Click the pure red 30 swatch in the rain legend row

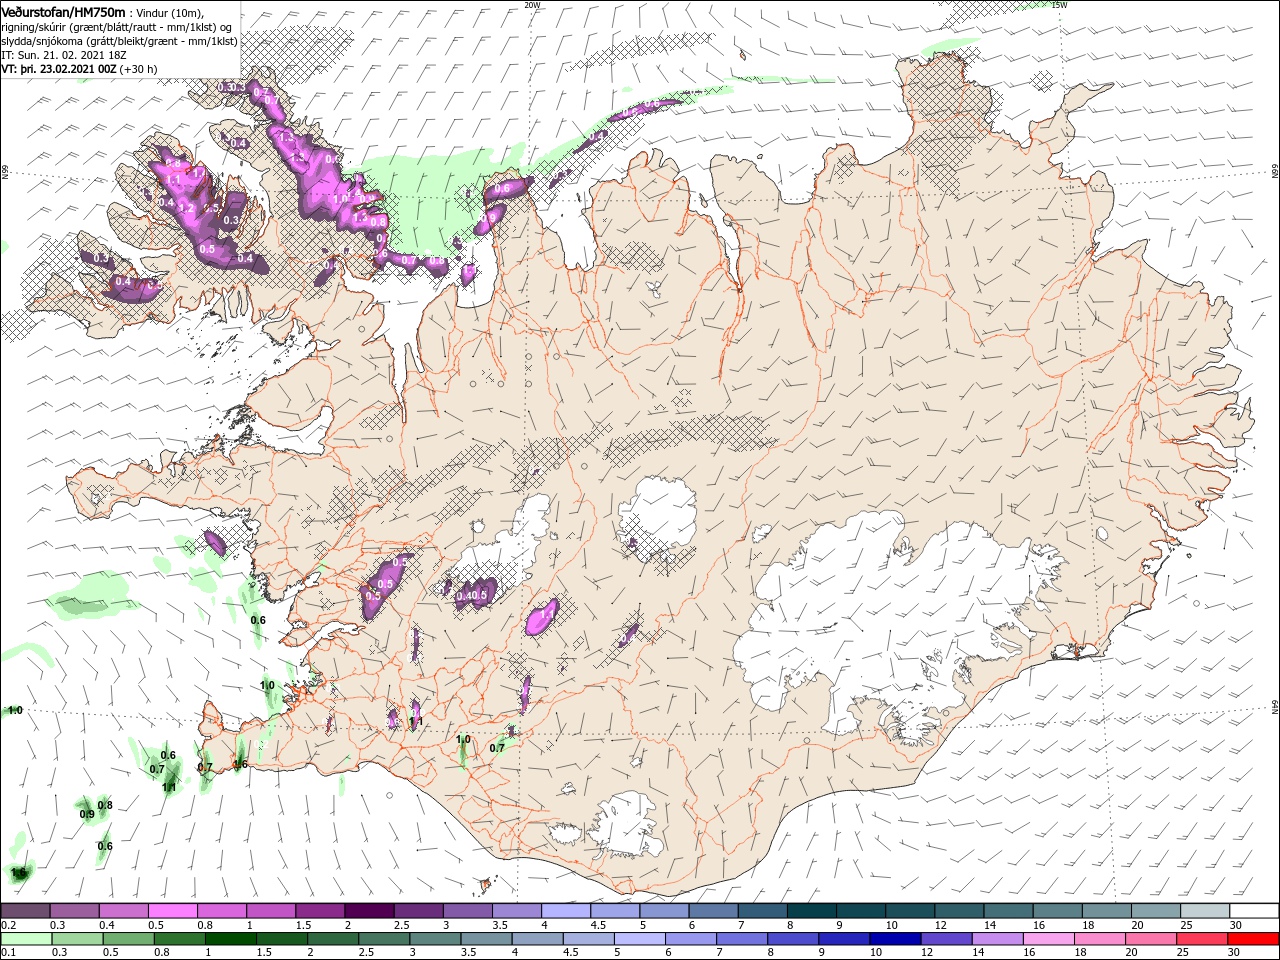pyautogui.click(x=1251, y=939)
